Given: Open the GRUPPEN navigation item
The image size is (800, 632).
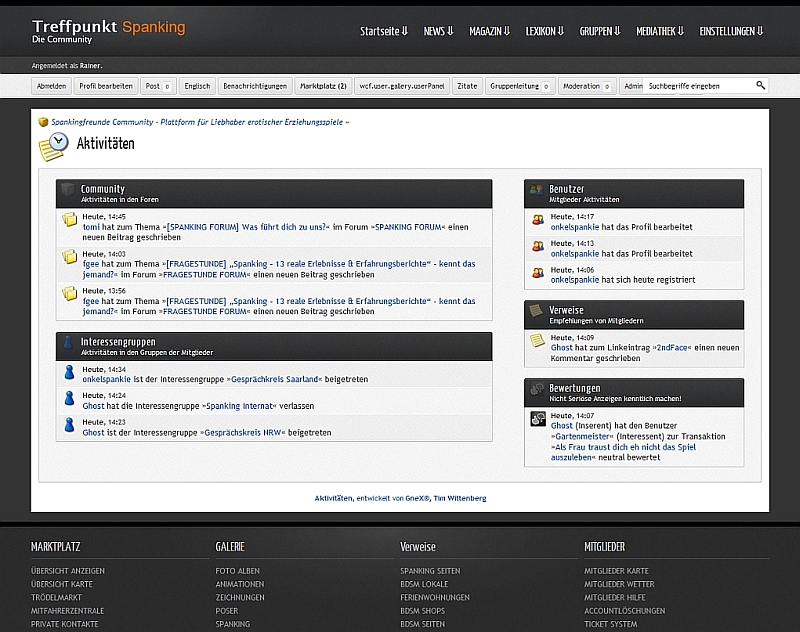Looking at the screenshot, I should 600,31.
